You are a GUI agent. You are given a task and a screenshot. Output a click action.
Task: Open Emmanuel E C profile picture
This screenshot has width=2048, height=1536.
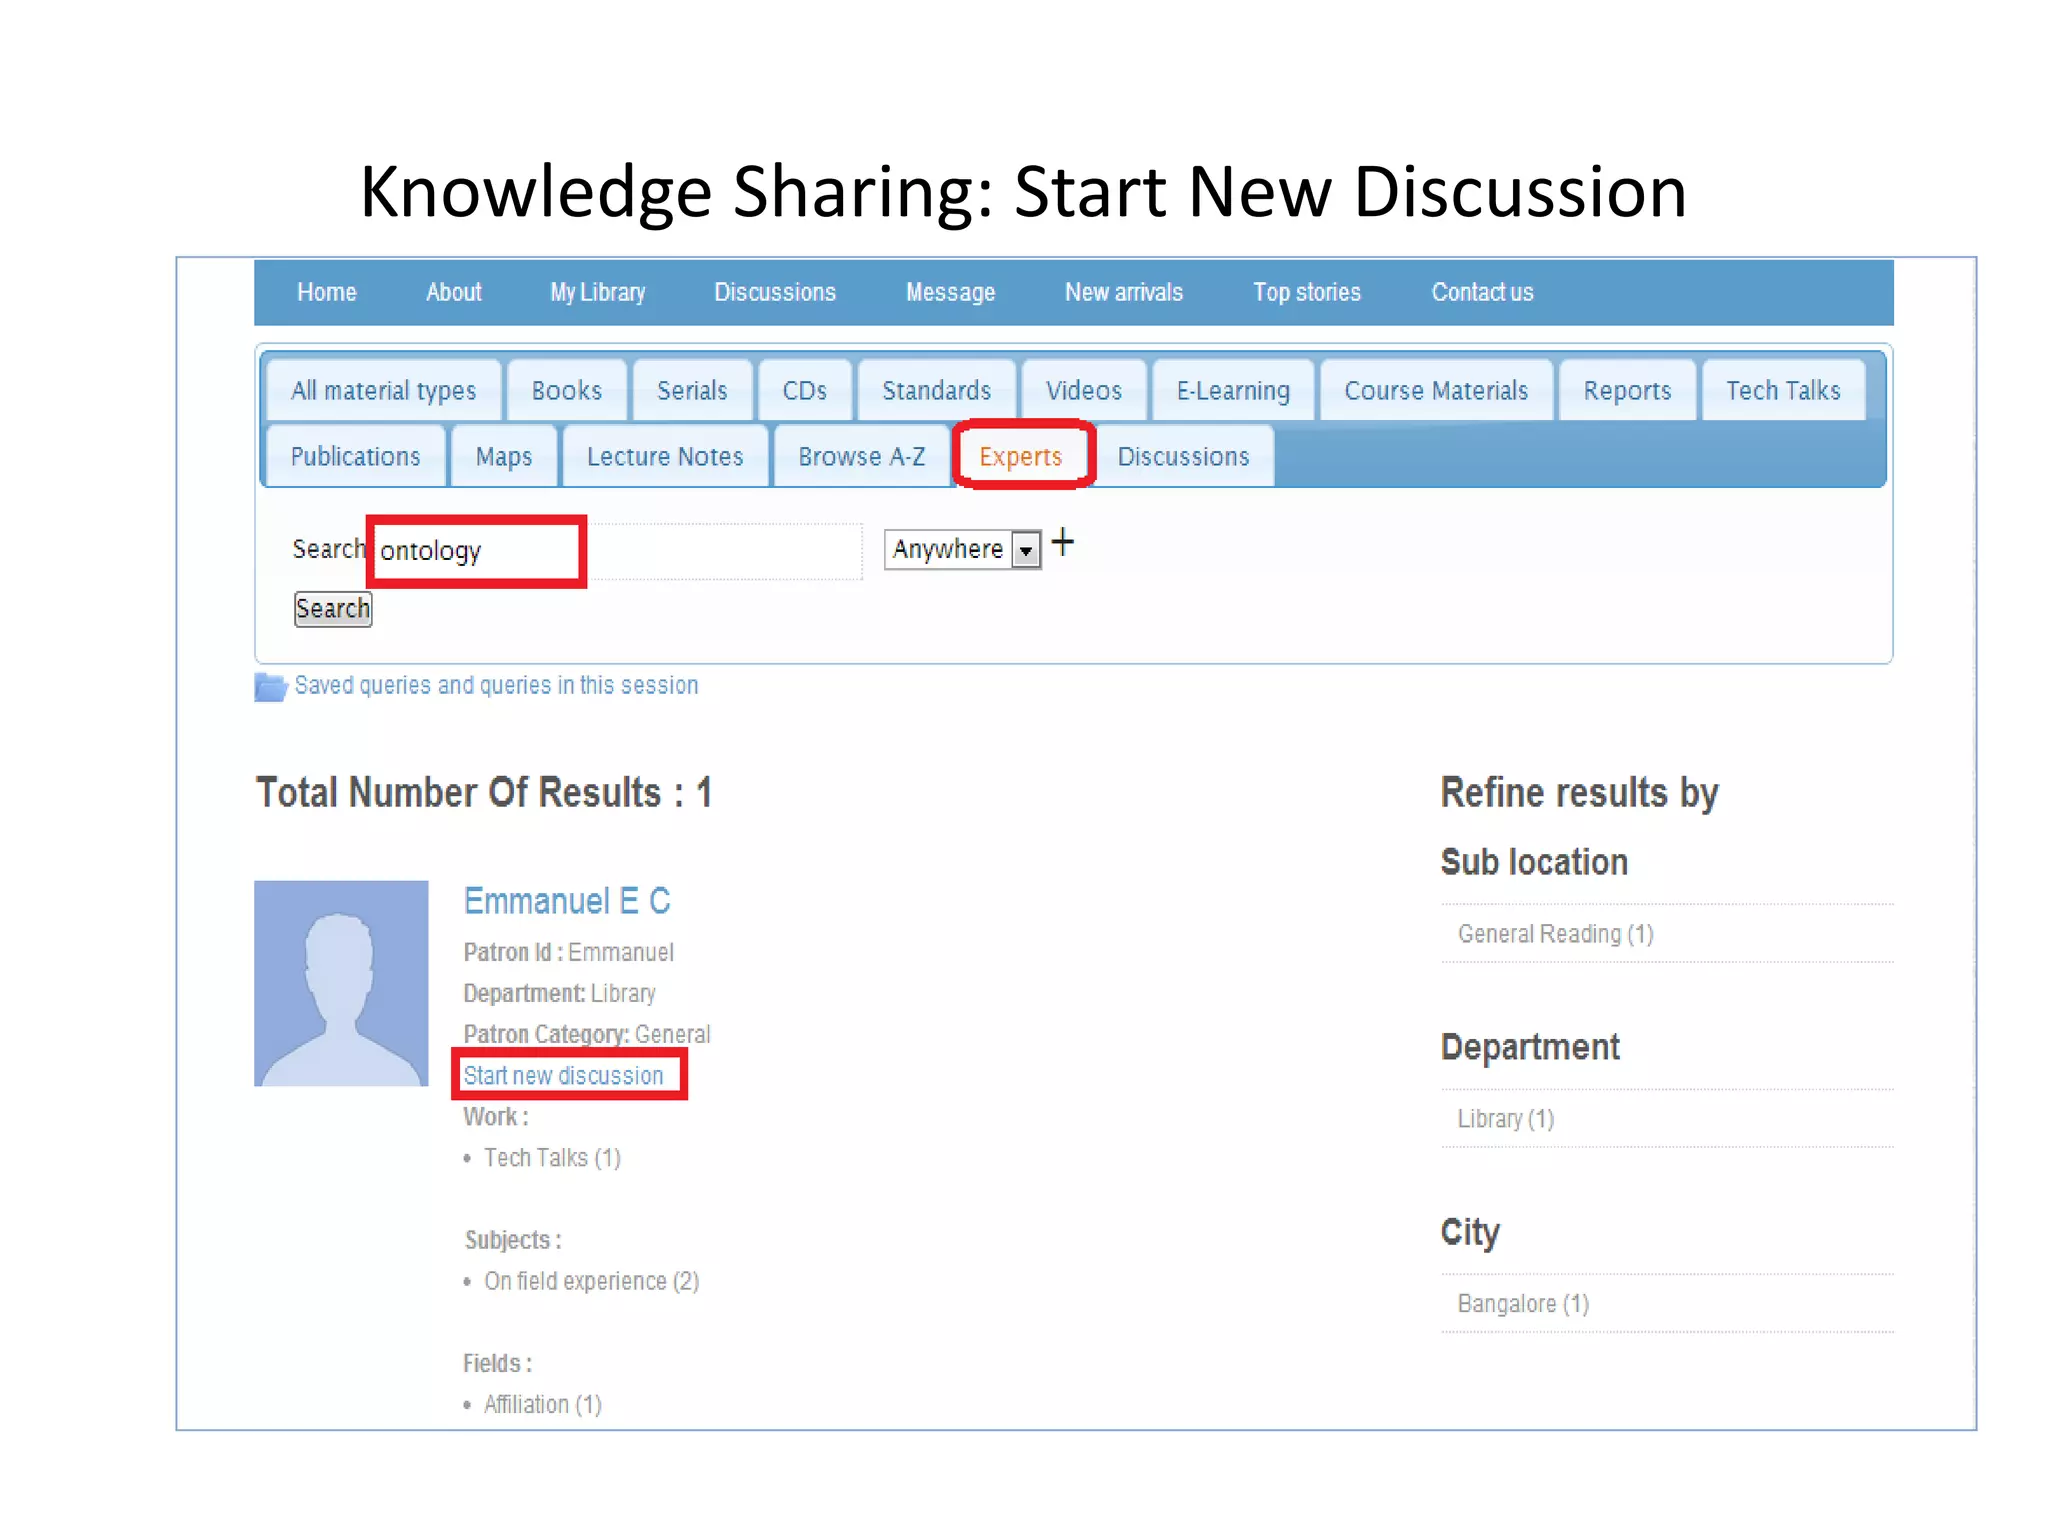pyautogui.click(x=341, y=983)
